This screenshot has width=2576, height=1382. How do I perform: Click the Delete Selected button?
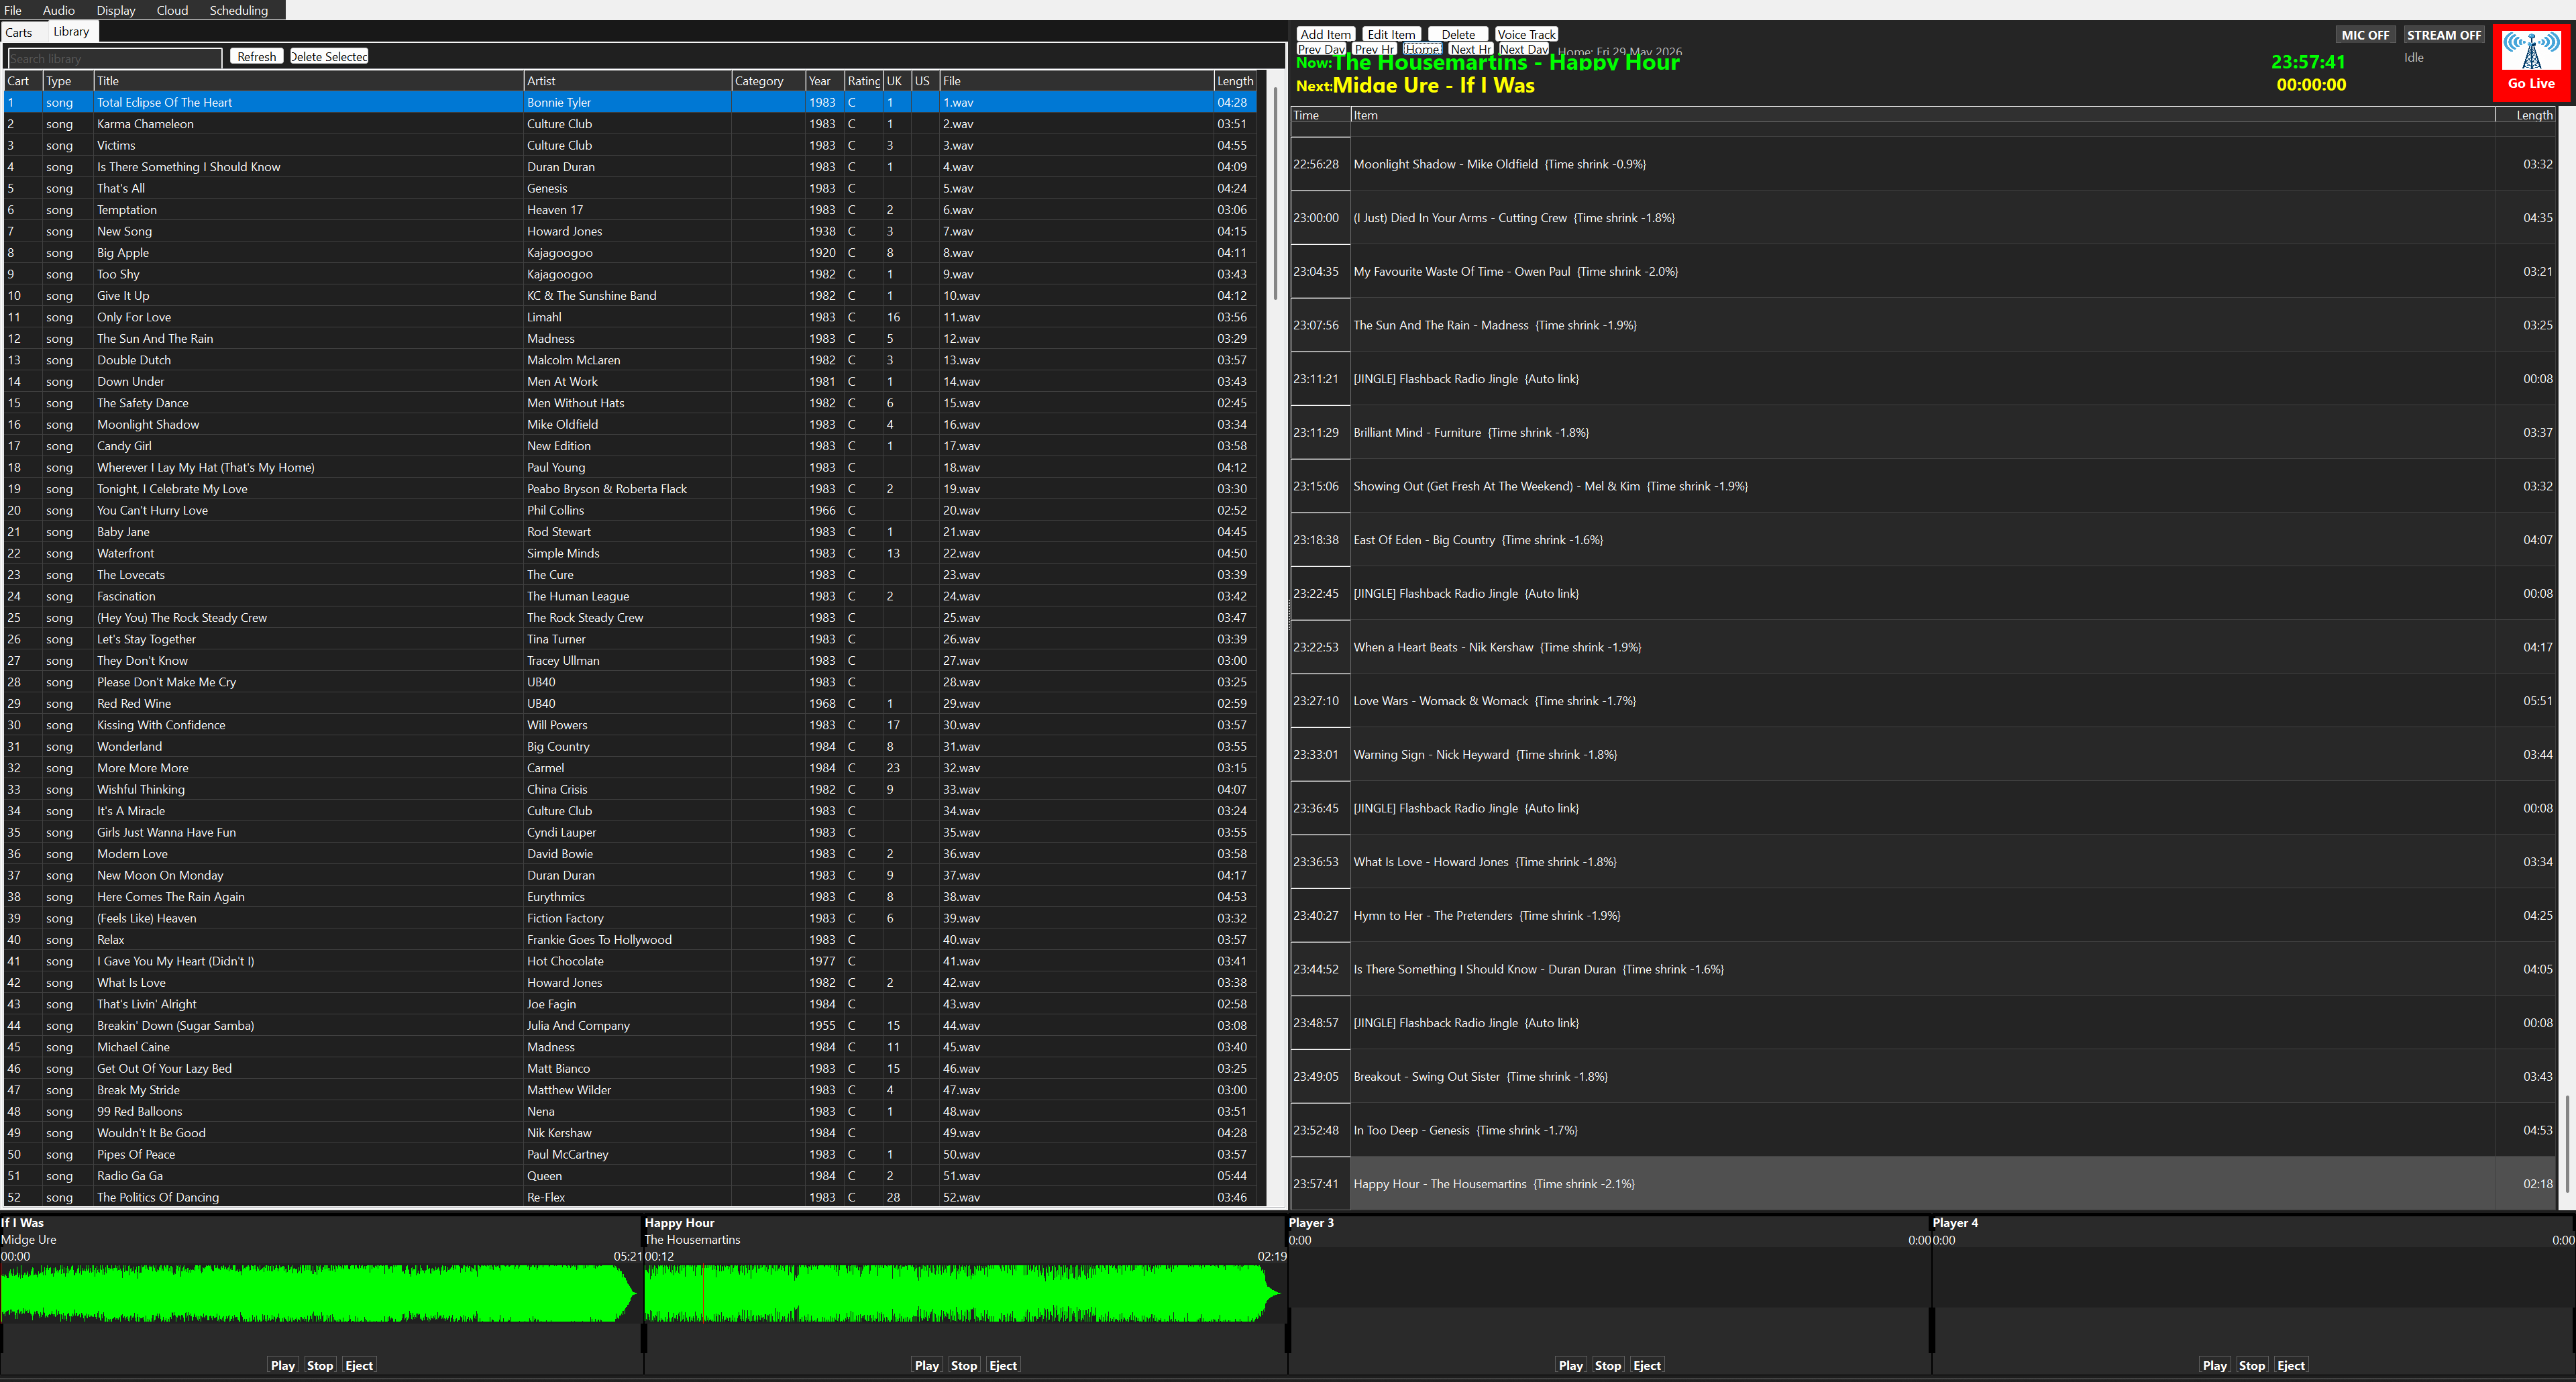click(x=329, y=57)
